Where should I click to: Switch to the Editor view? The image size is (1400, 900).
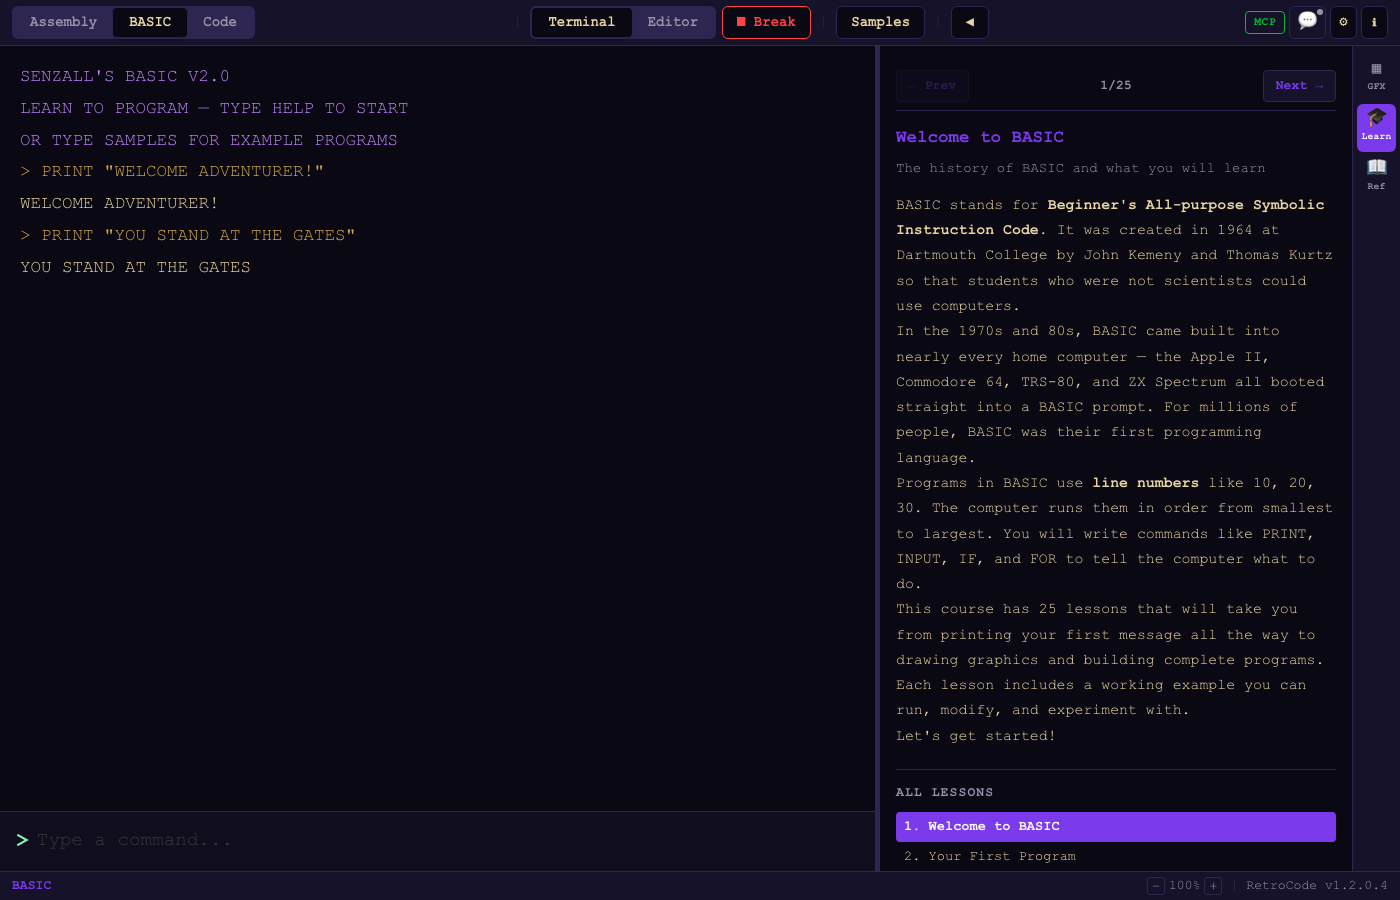pos(672,21)
